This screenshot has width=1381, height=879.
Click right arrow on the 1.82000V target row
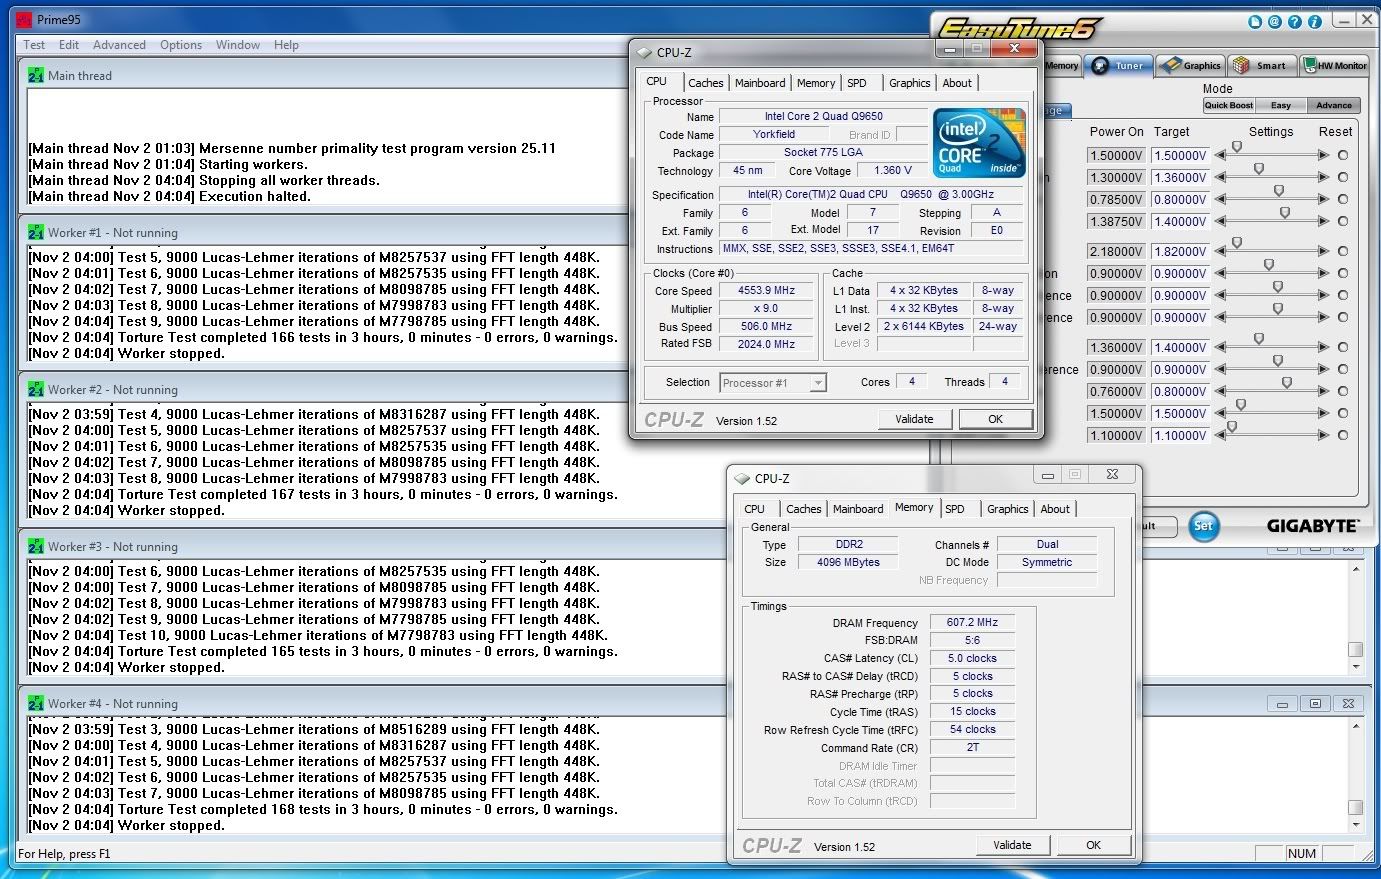tap(1323, 251)
